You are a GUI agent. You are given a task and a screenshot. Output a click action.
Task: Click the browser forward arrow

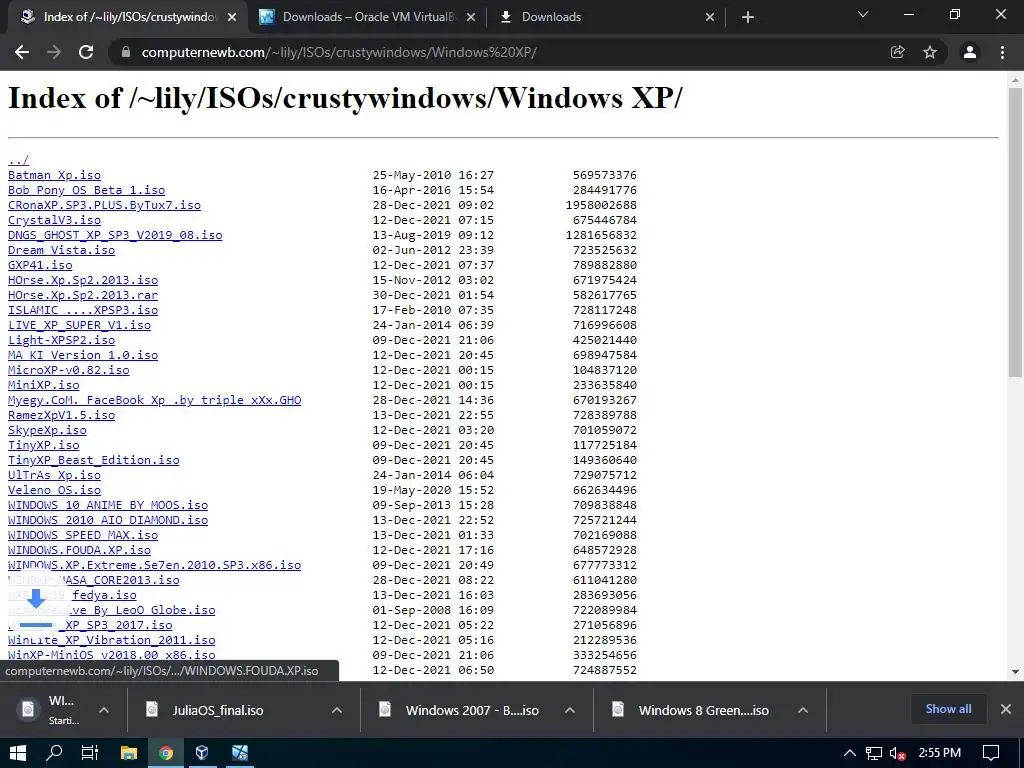point(54,52)
